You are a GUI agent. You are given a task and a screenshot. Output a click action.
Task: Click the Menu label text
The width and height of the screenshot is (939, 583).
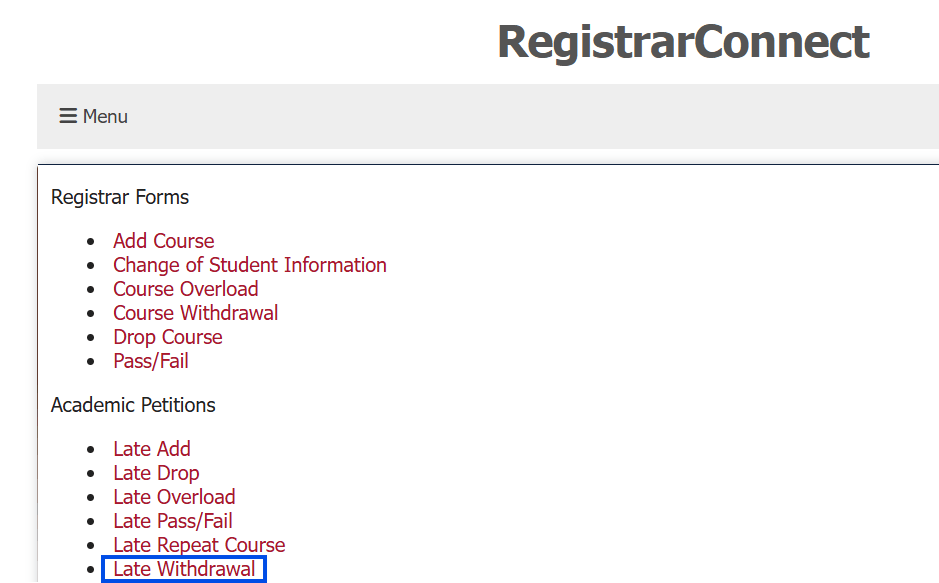(x=105, y=116)
